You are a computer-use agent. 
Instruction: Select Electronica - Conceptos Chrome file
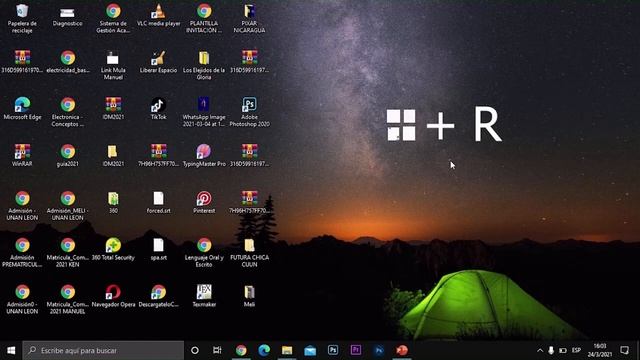pos(68,112)
